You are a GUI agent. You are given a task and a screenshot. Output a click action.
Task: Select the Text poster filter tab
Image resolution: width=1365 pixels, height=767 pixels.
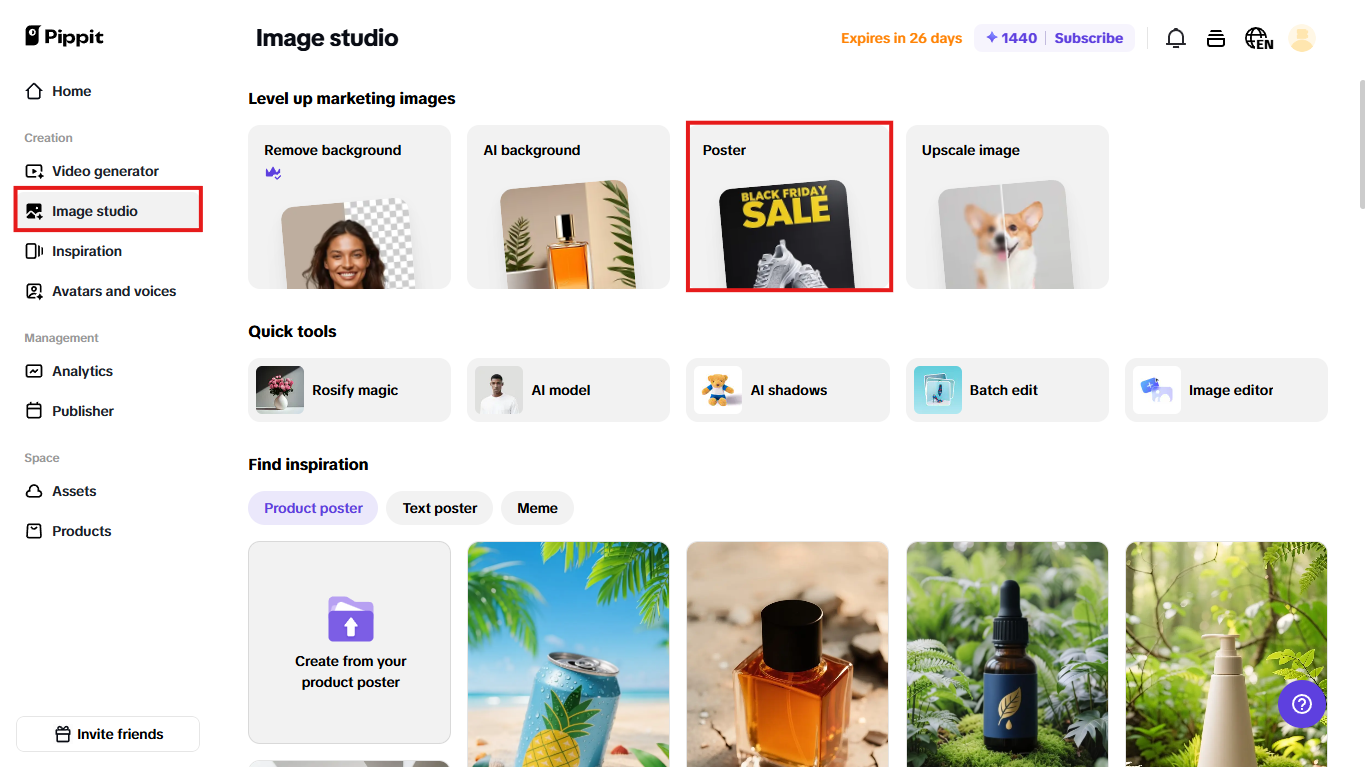coord(439,508)
